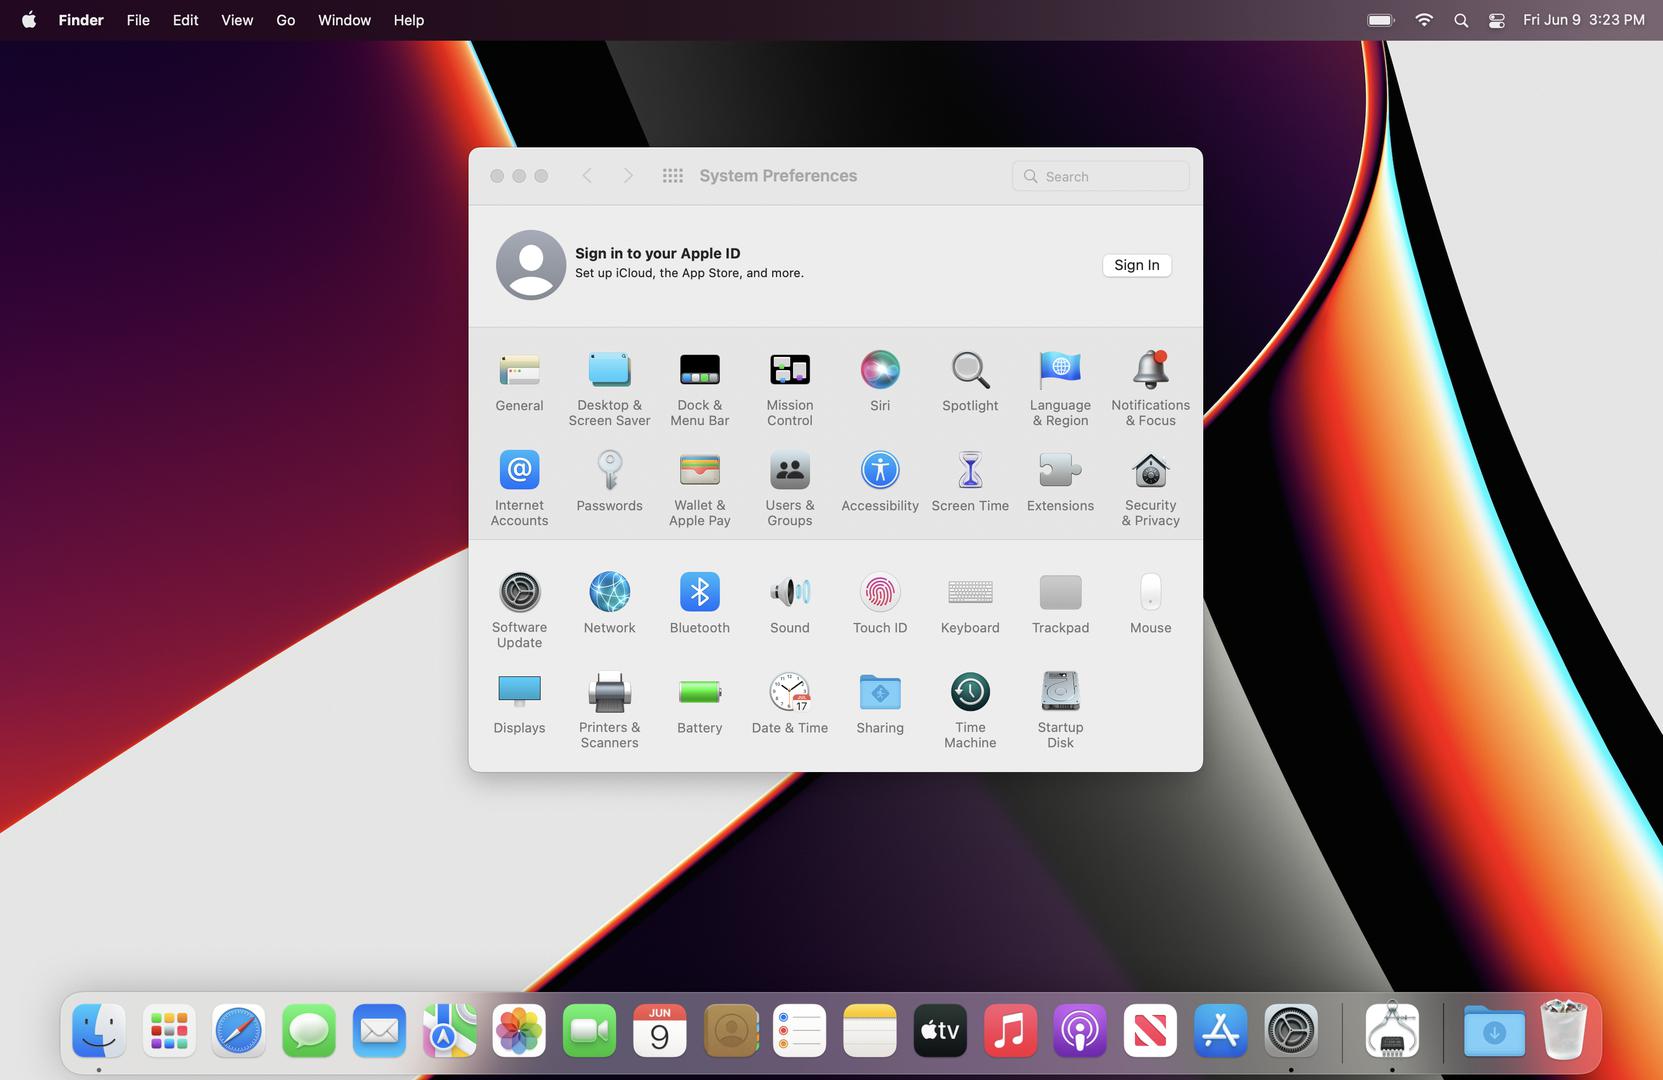Open Music app in the Dock
The width and height of the screenshot is (1663, 1080).
point(1010,1031)
